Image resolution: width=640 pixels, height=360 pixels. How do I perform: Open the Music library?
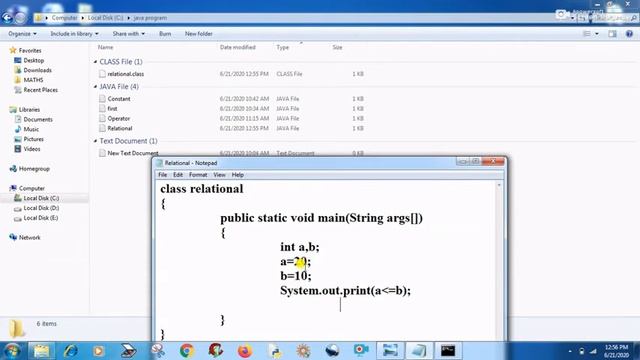[x=31, y=129]
